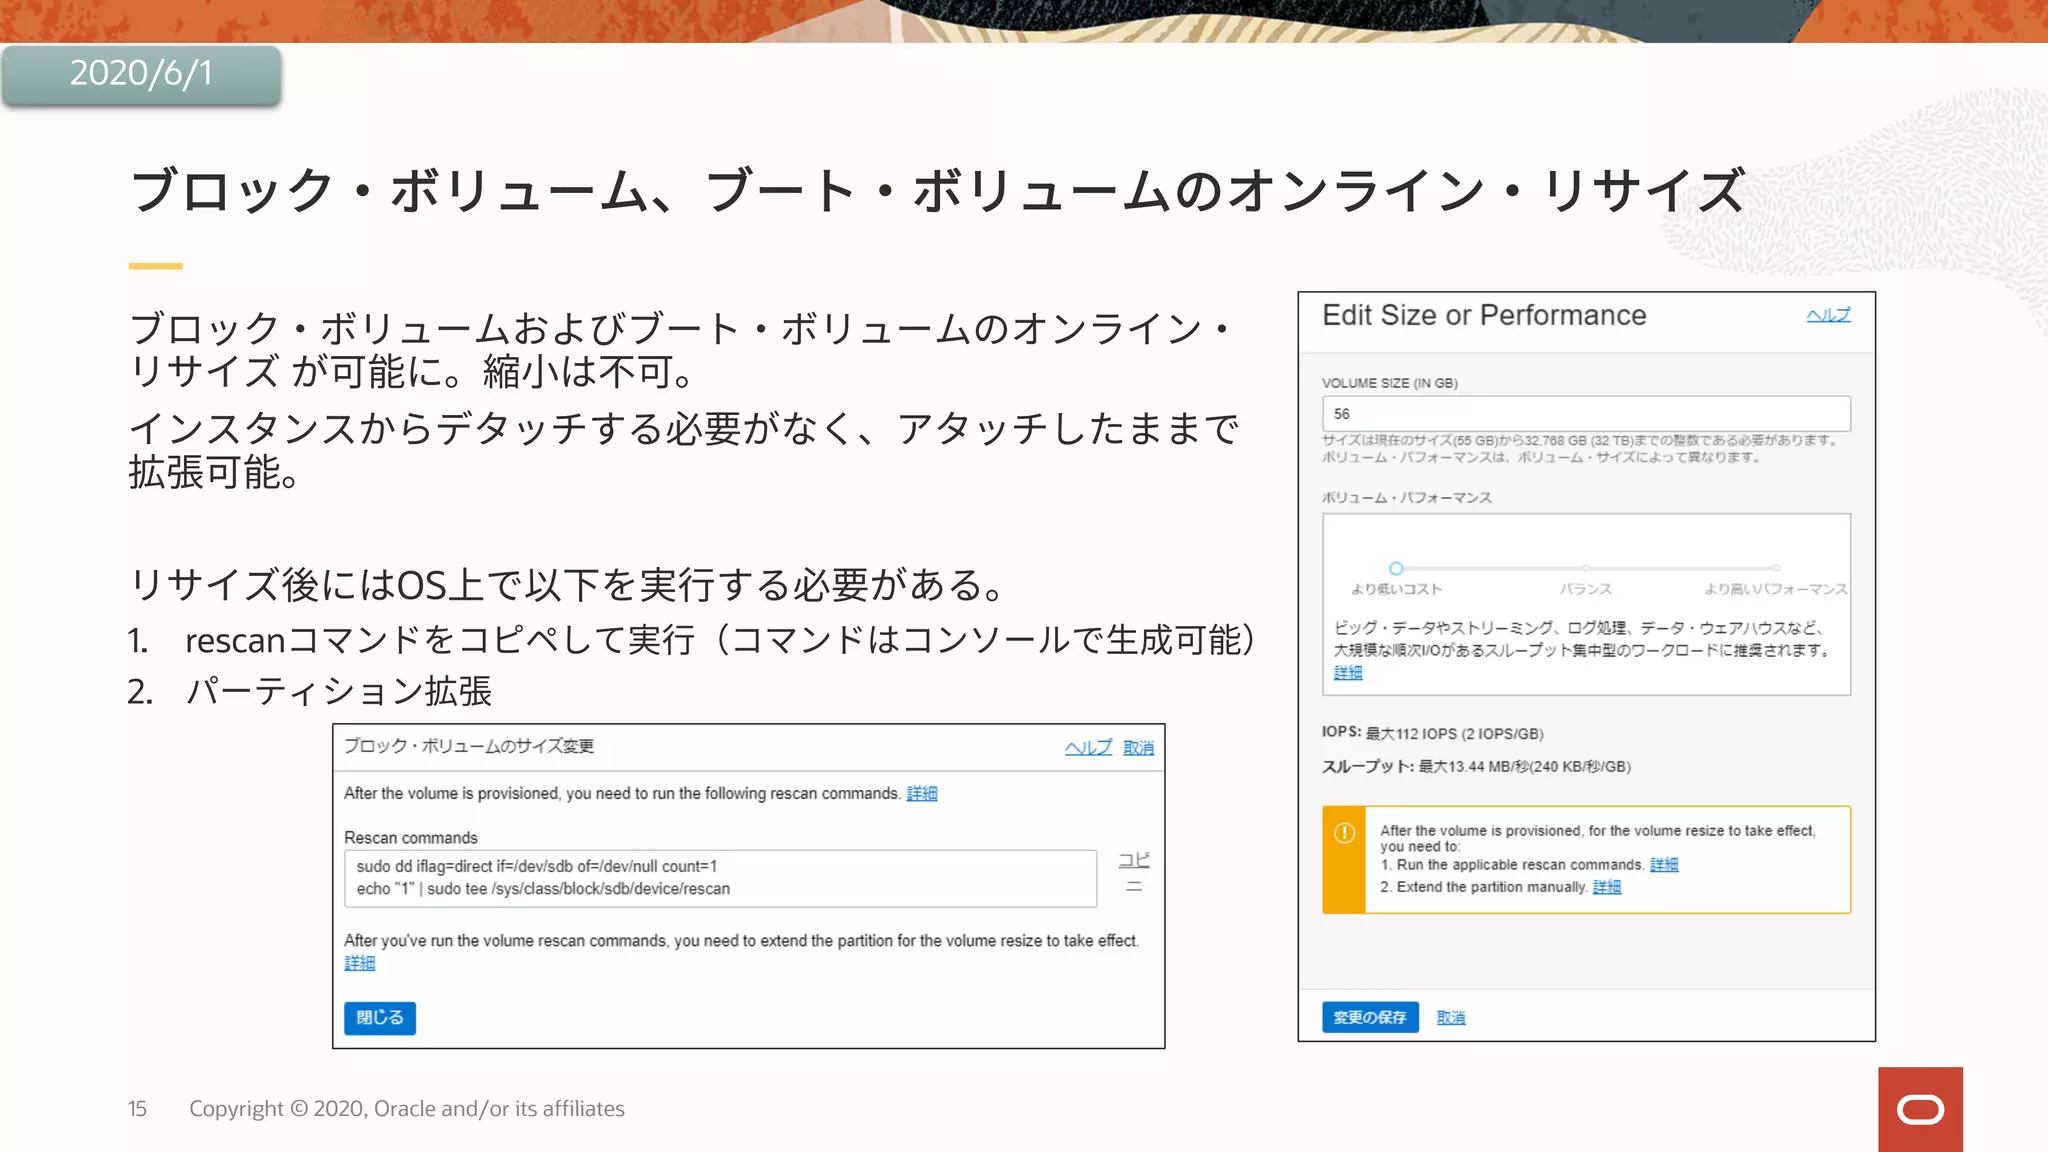This screenshot has height=1152, width=2048.
Task: Open 詳細 link for rescan commands step
Action: pos(1663,865)
